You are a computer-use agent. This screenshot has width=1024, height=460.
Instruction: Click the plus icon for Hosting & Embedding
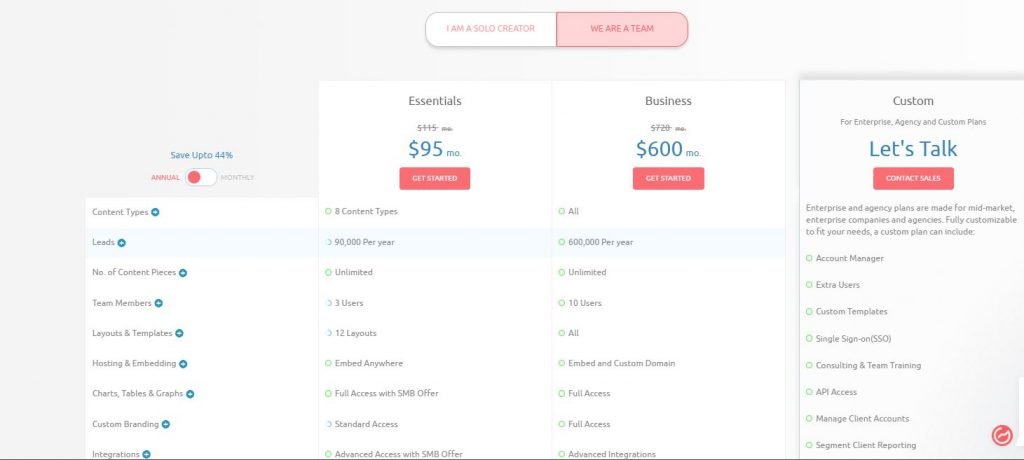tap(183, 364)
